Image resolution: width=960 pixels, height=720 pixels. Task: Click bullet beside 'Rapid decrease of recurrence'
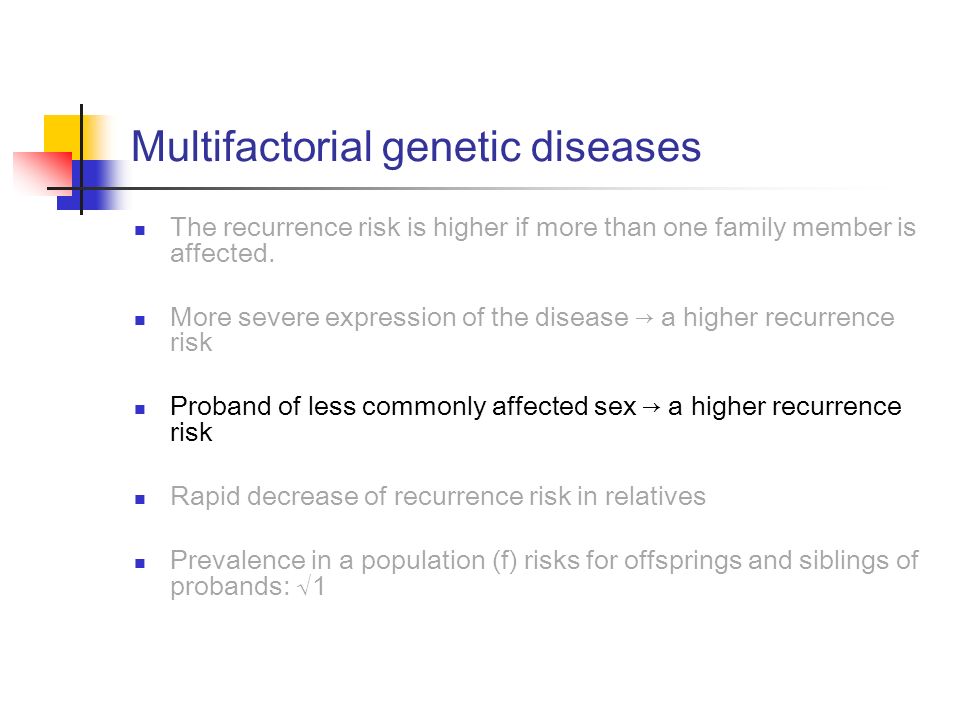(x=140, y=499)
